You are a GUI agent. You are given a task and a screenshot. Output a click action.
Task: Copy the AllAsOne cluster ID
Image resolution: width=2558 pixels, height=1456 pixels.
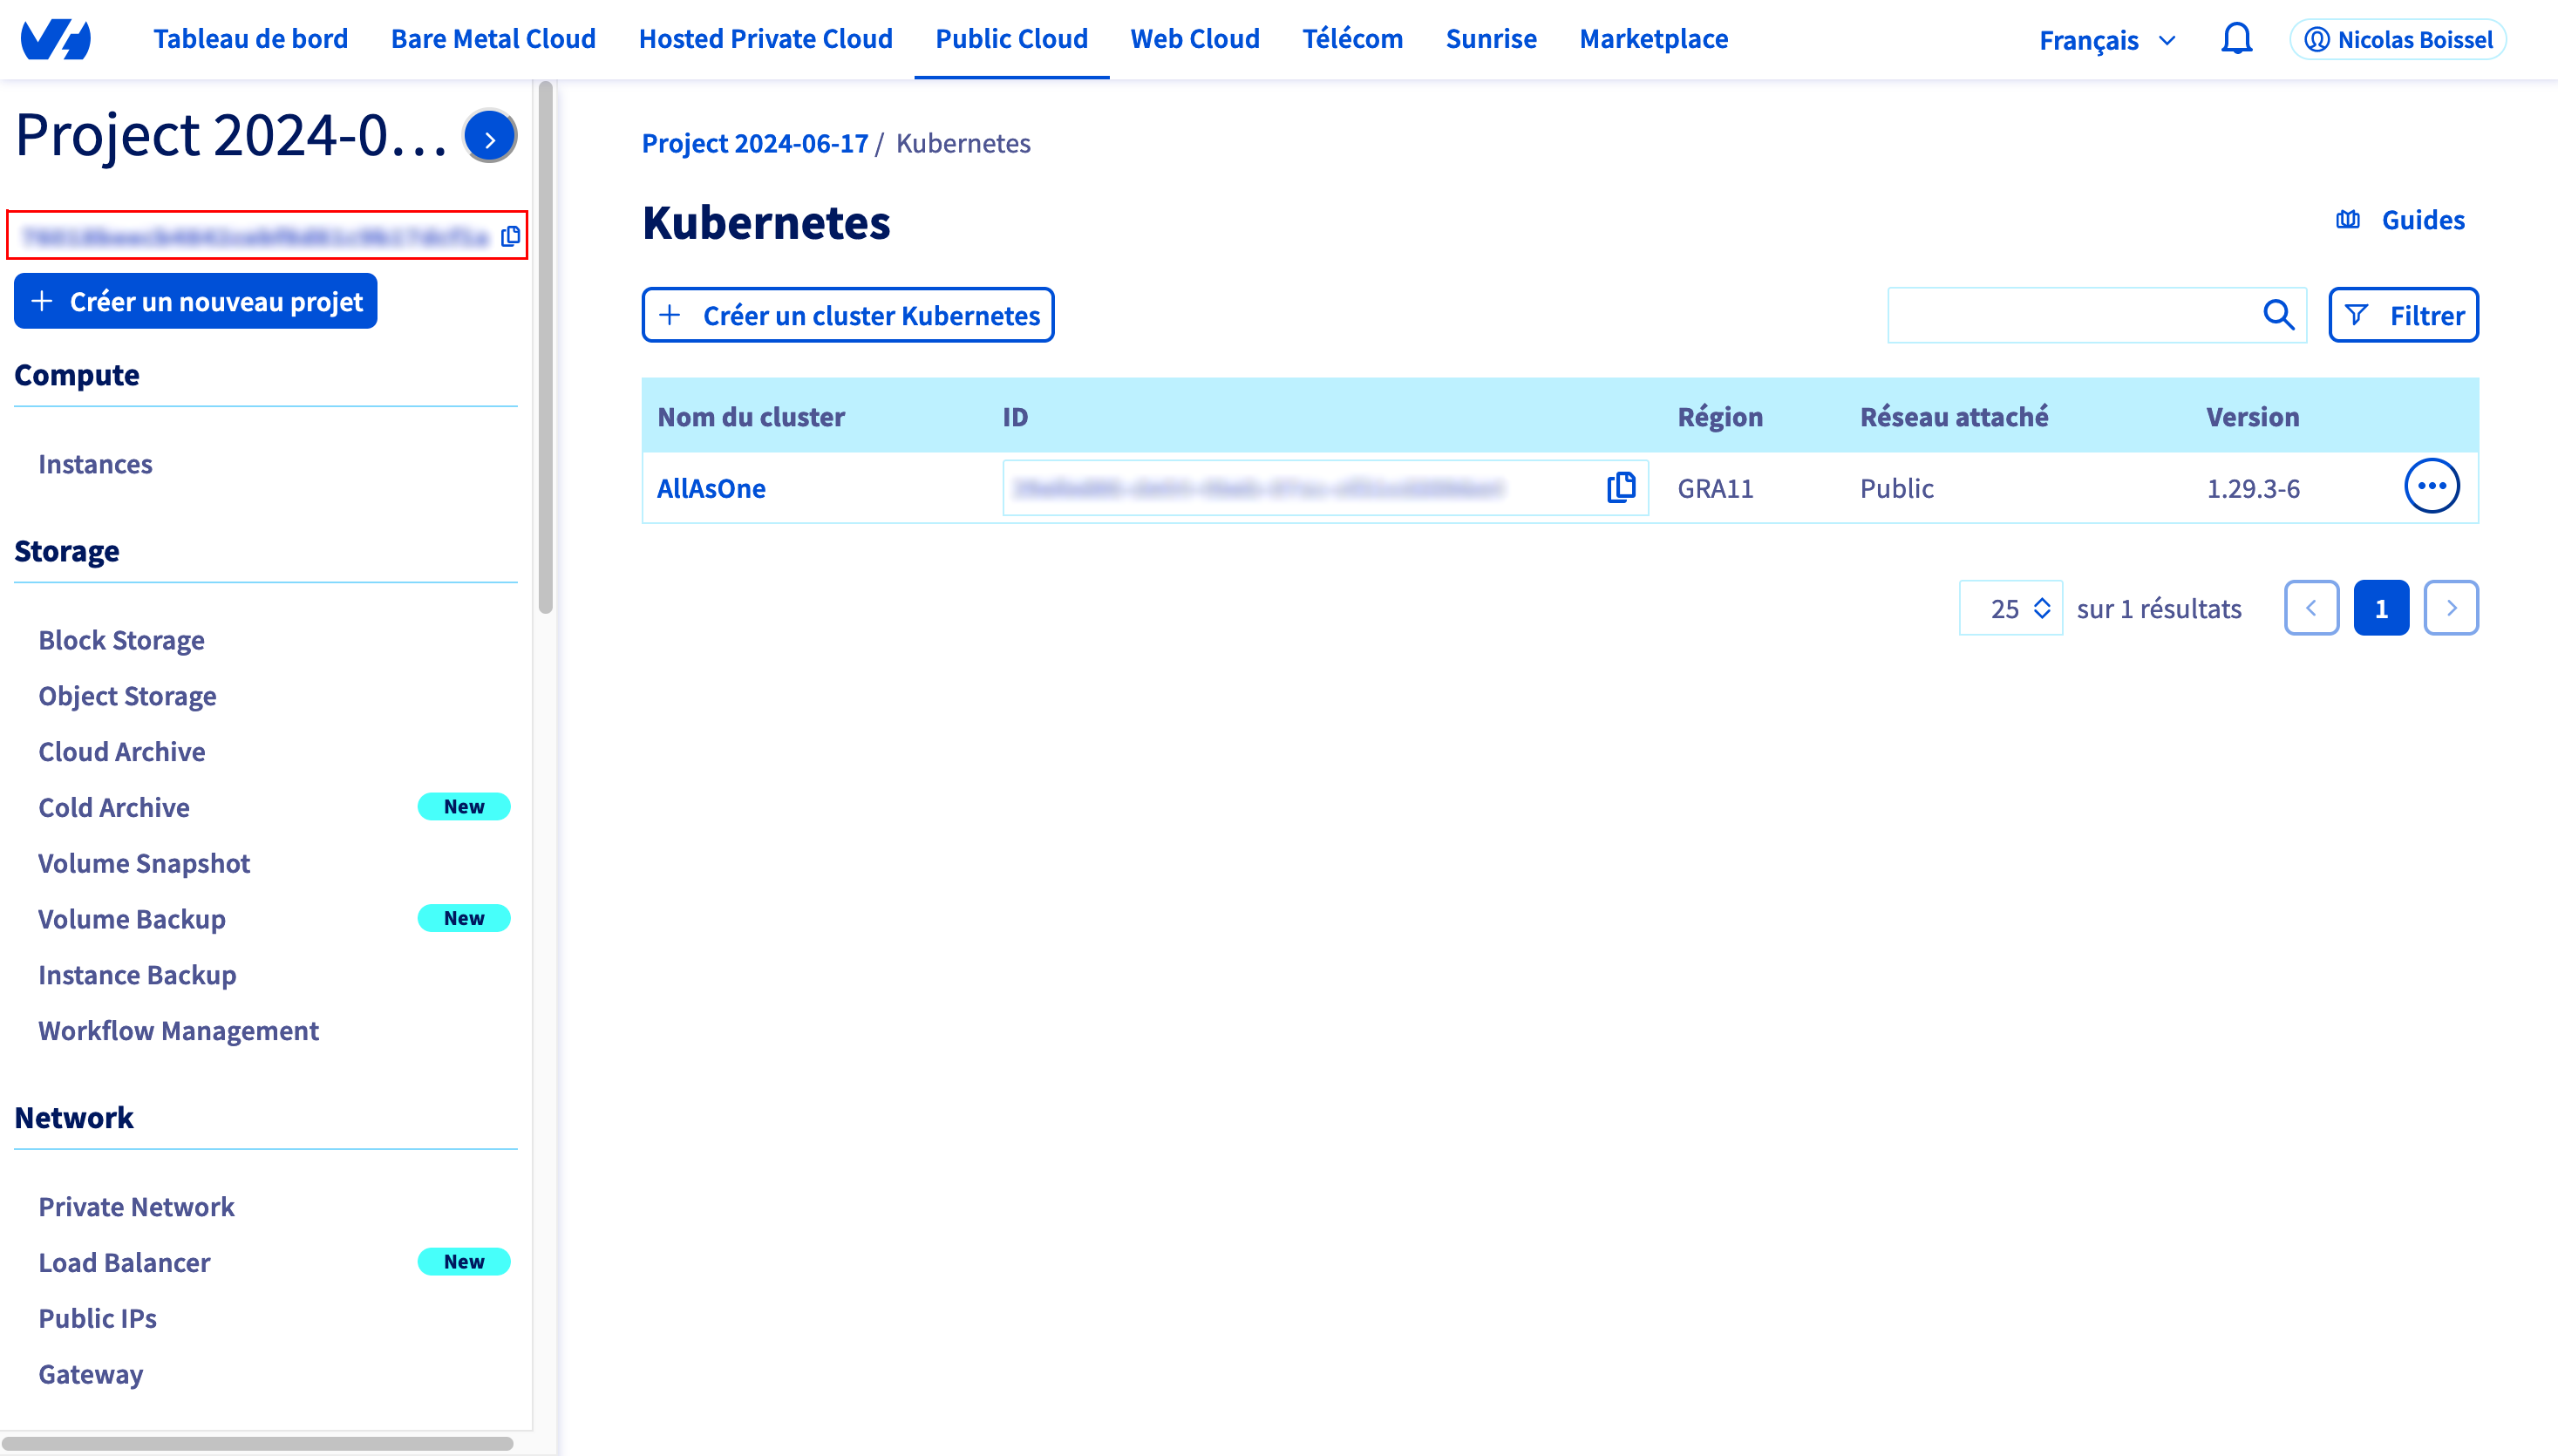click(x=1620, y=488)
